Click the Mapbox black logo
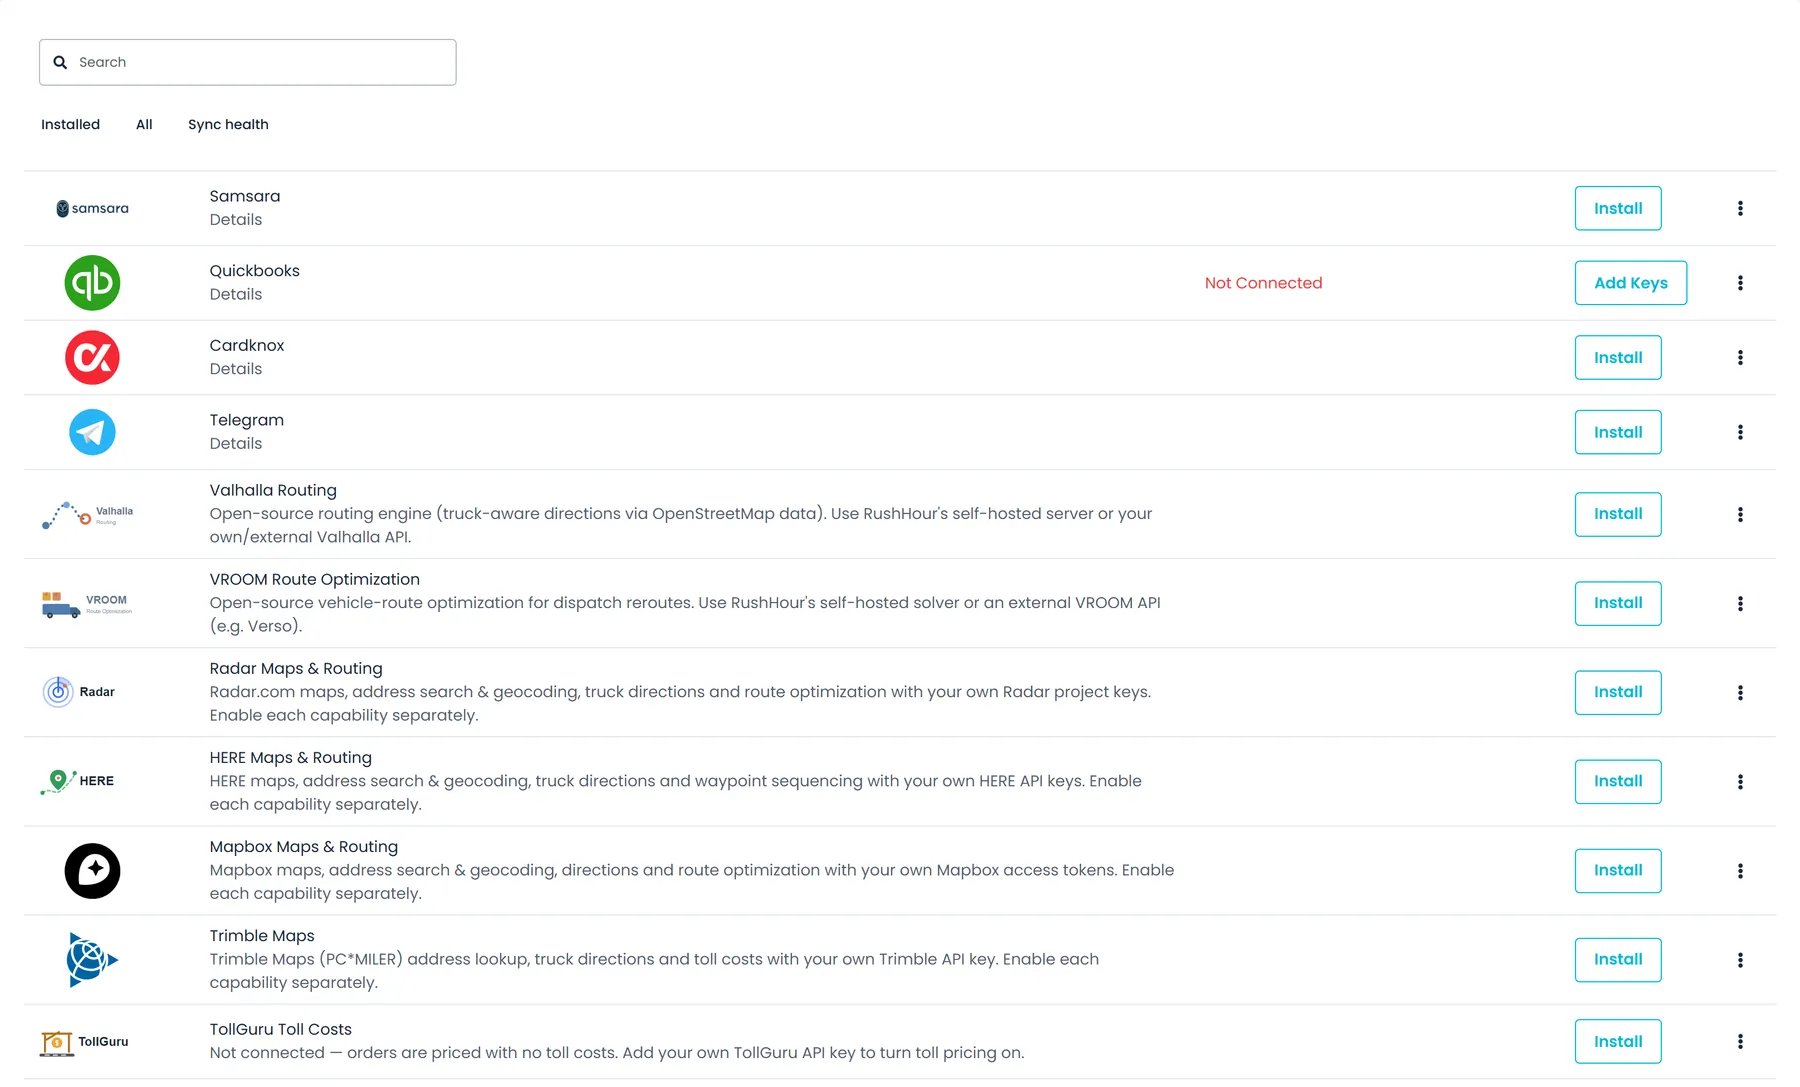Viewport: 1800px width, 1087px height. click(92, 870)
